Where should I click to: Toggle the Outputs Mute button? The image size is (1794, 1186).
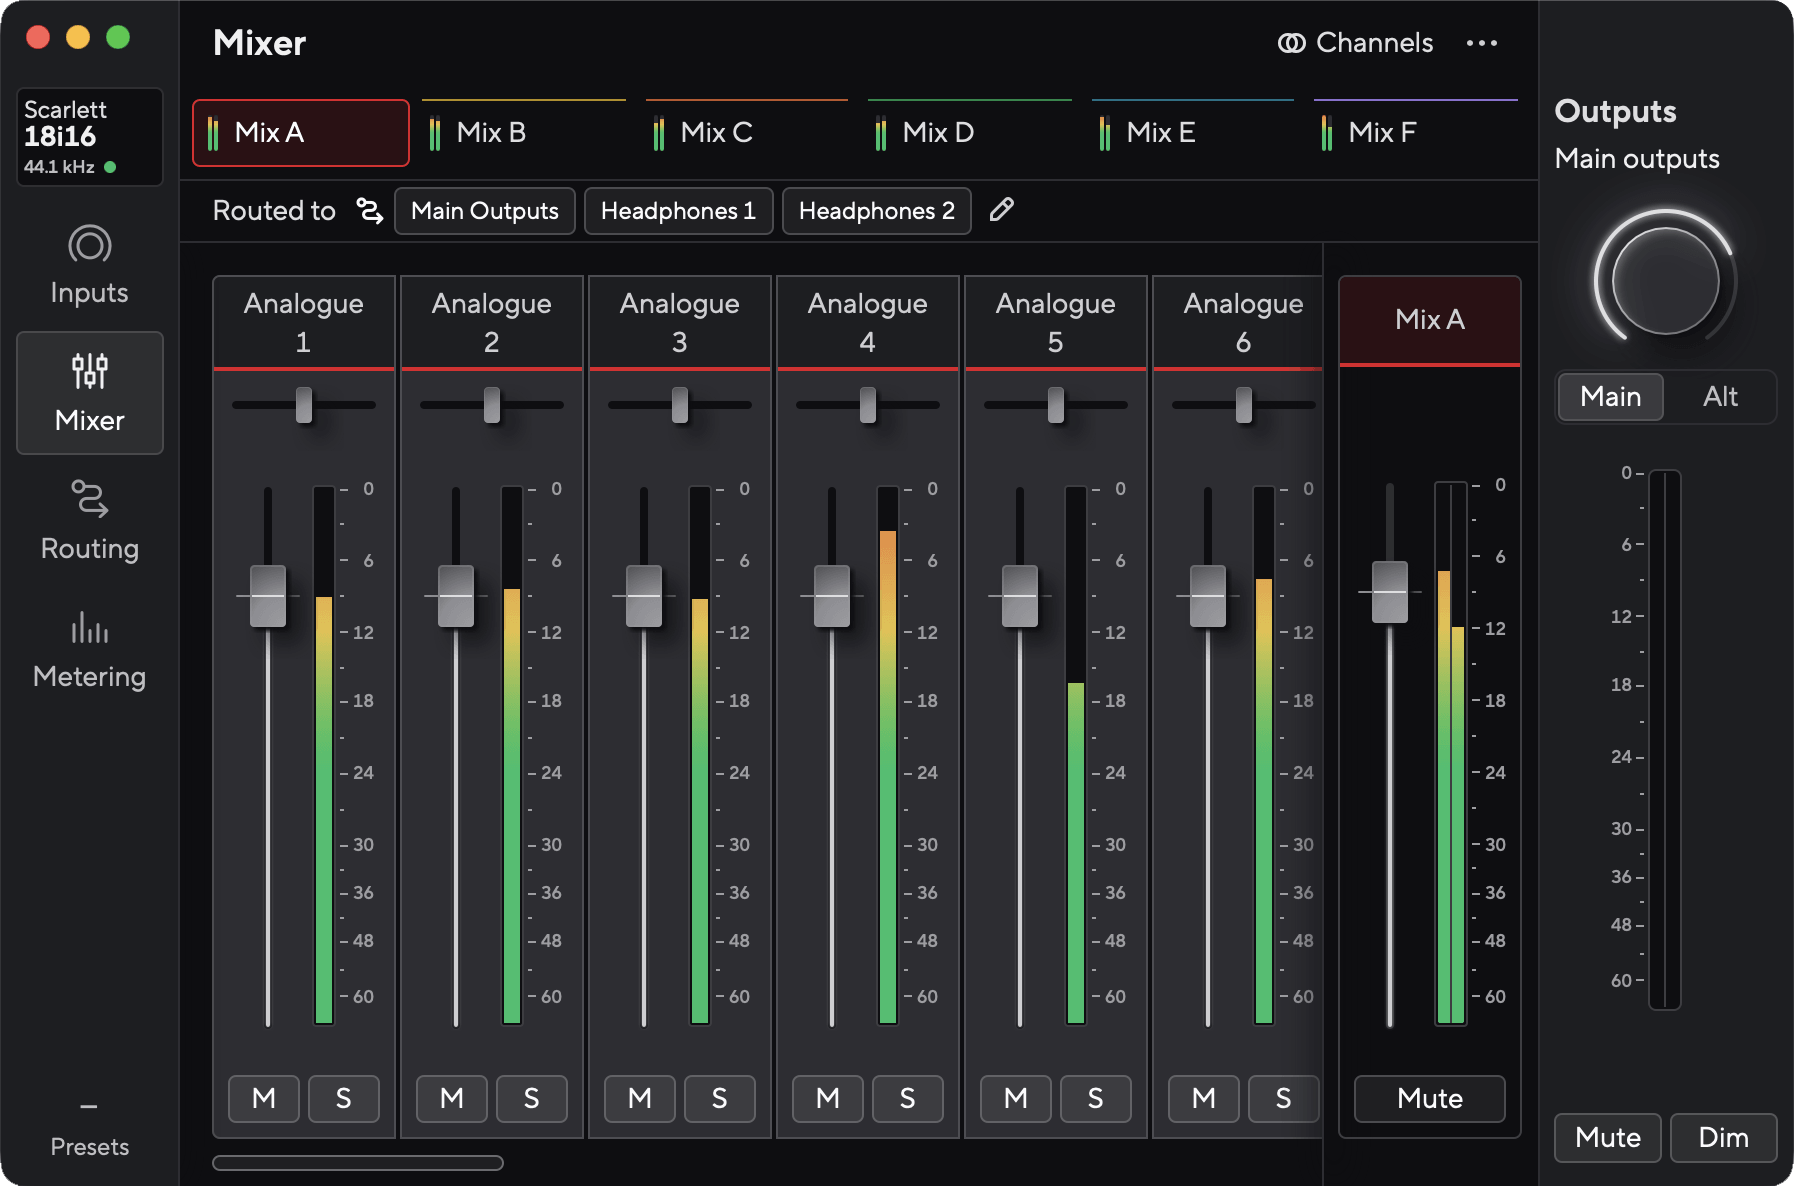click(1608, 1138)
